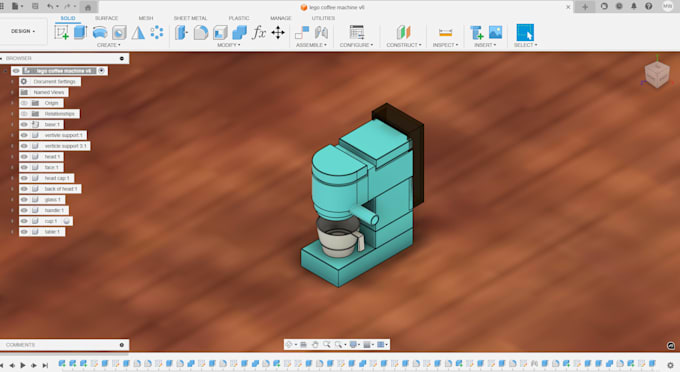Expand the Document Settings node
This screenshot has width=680, height=372.
[12, 82]
